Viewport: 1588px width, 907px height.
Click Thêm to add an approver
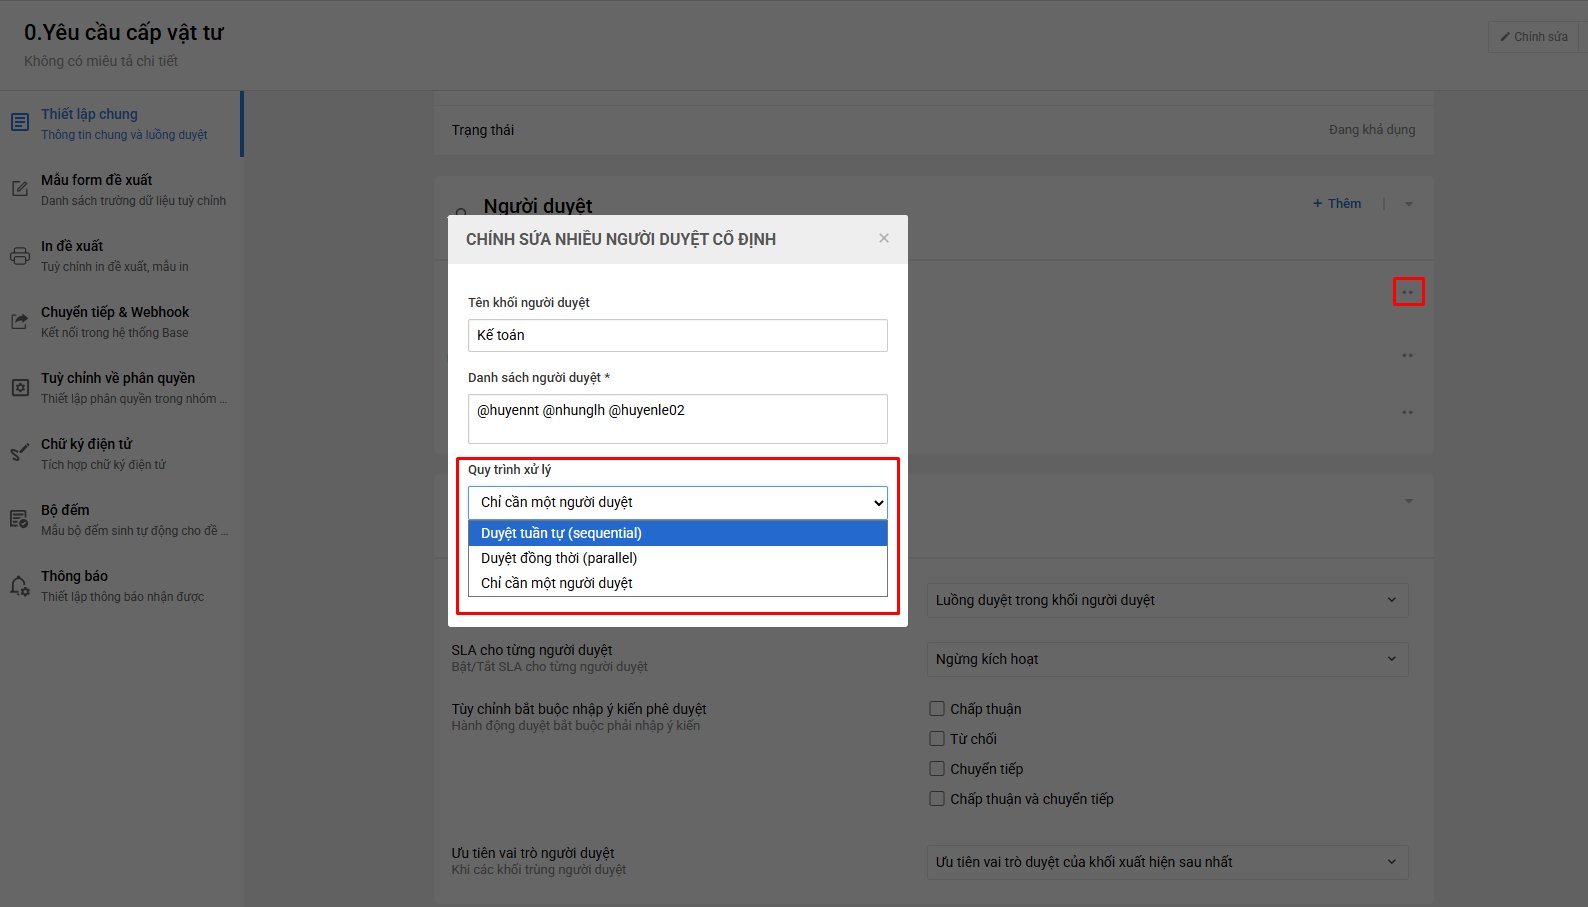click(1337, 204)
